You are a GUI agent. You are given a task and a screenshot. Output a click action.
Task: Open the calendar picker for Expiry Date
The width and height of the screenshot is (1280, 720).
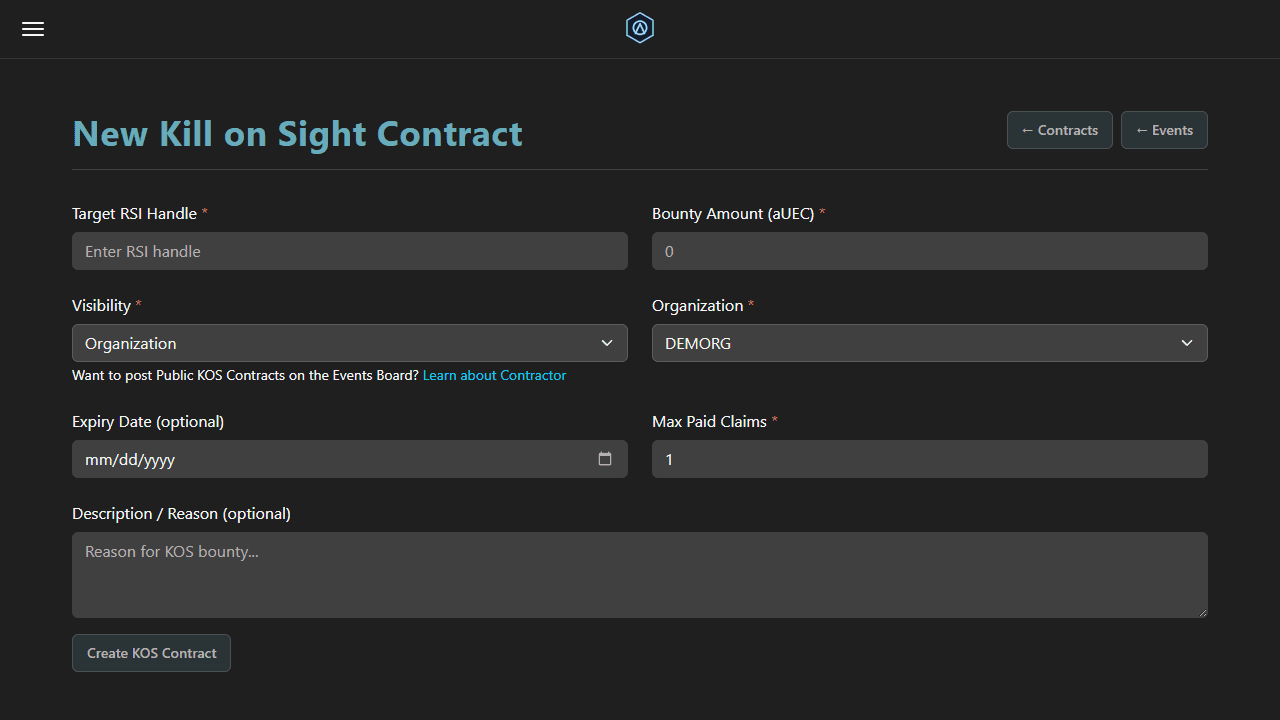pyautogui.click(x=605, y=458)
